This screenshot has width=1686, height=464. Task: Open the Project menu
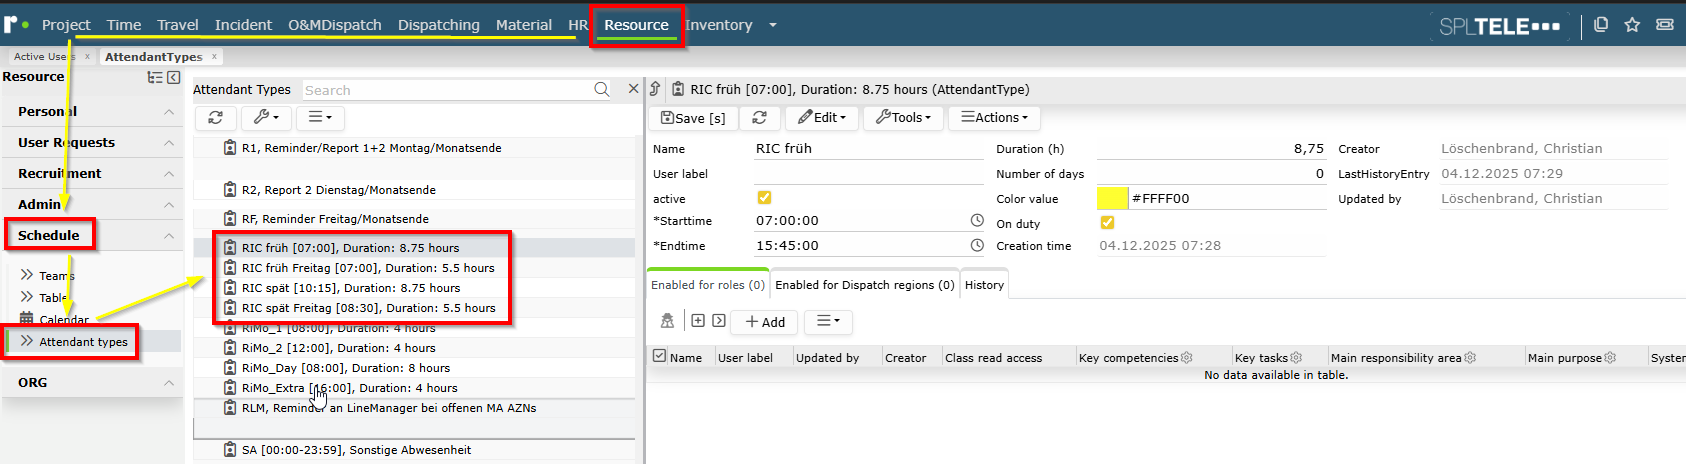coord(66,25)
